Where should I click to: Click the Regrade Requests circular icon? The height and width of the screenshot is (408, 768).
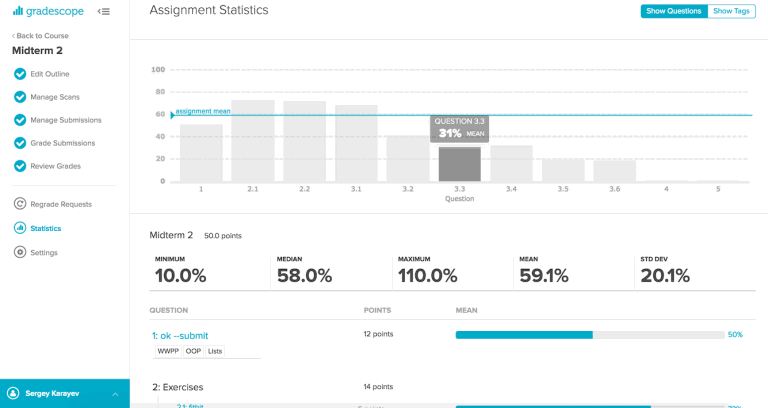pos(20,204)
